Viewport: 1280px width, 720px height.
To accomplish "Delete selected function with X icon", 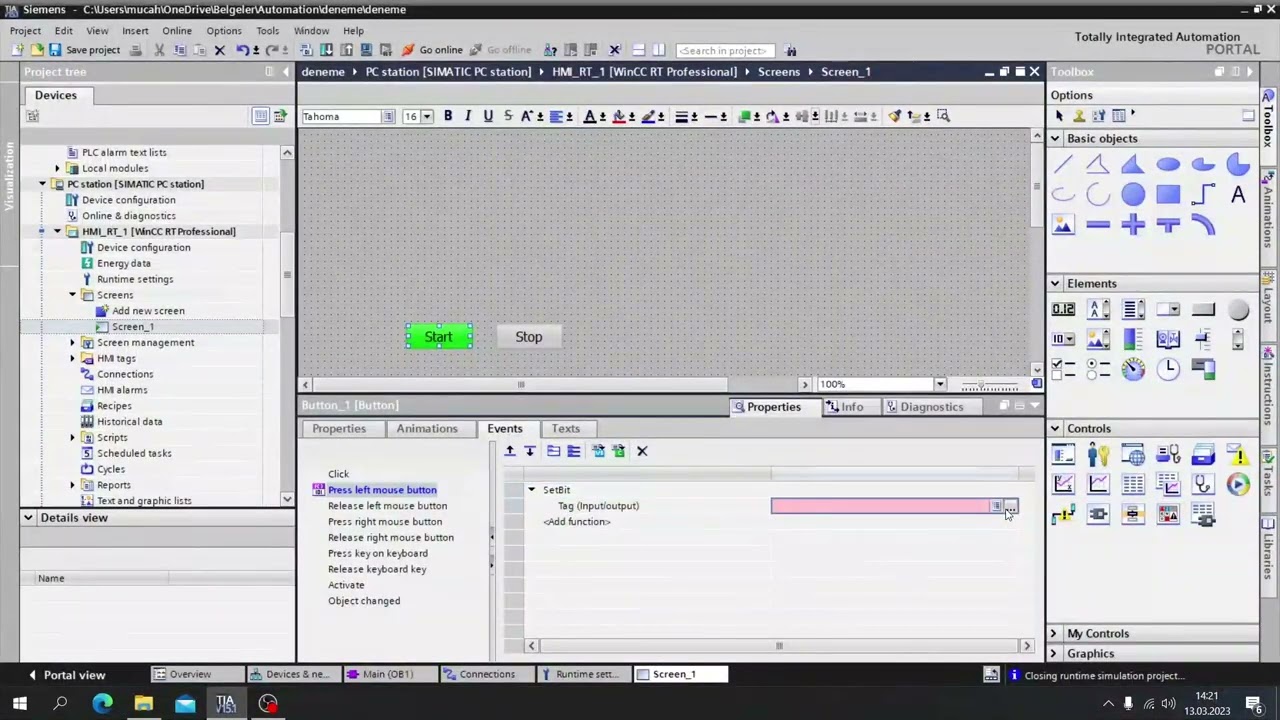I will coord(642,451).
